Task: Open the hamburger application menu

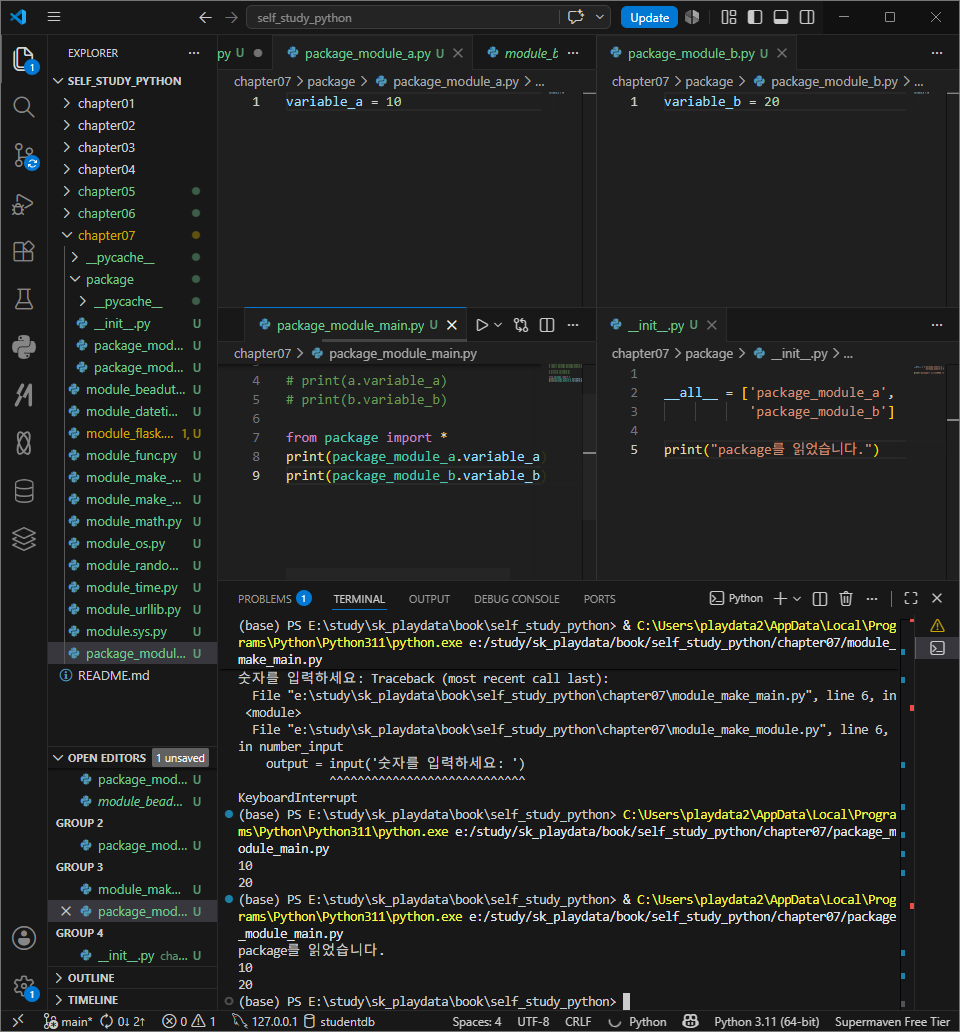Action: (54, 17)
